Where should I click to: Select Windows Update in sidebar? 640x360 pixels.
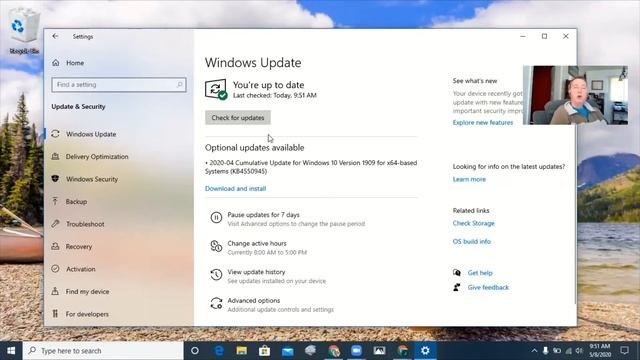pos(91,134)
